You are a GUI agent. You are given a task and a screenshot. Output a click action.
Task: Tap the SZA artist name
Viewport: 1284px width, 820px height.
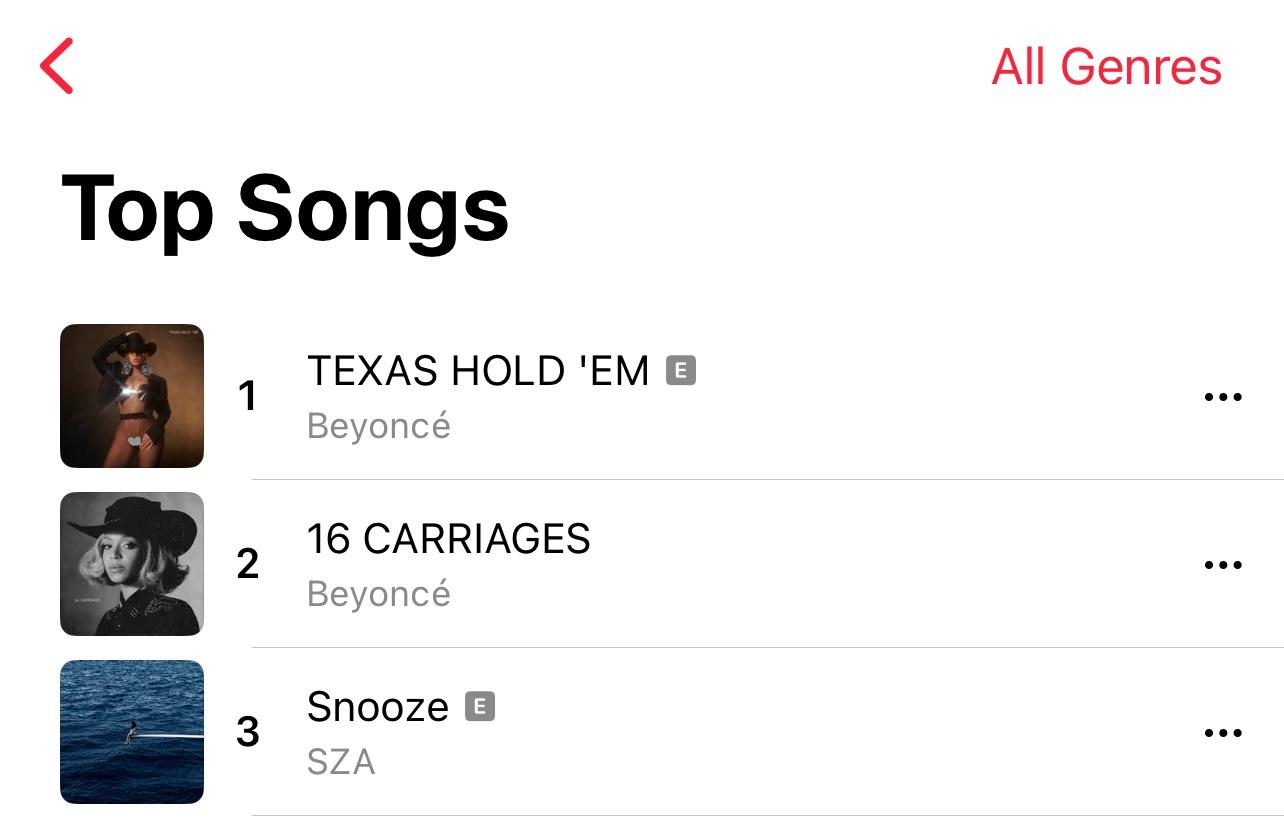click(x=341, y=762)
